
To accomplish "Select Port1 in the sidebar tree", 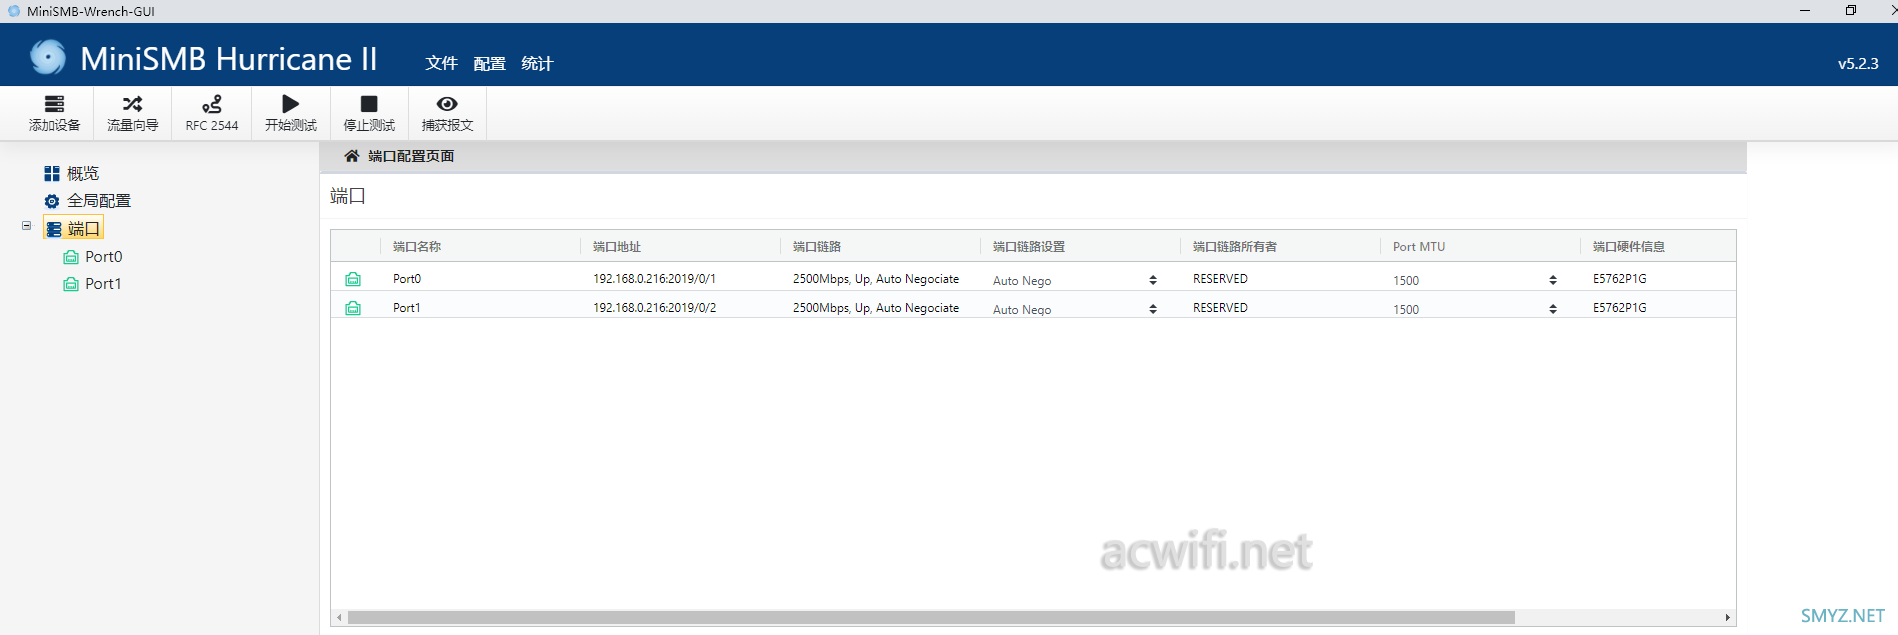I will pyautogui.click(x=104, y=283).
